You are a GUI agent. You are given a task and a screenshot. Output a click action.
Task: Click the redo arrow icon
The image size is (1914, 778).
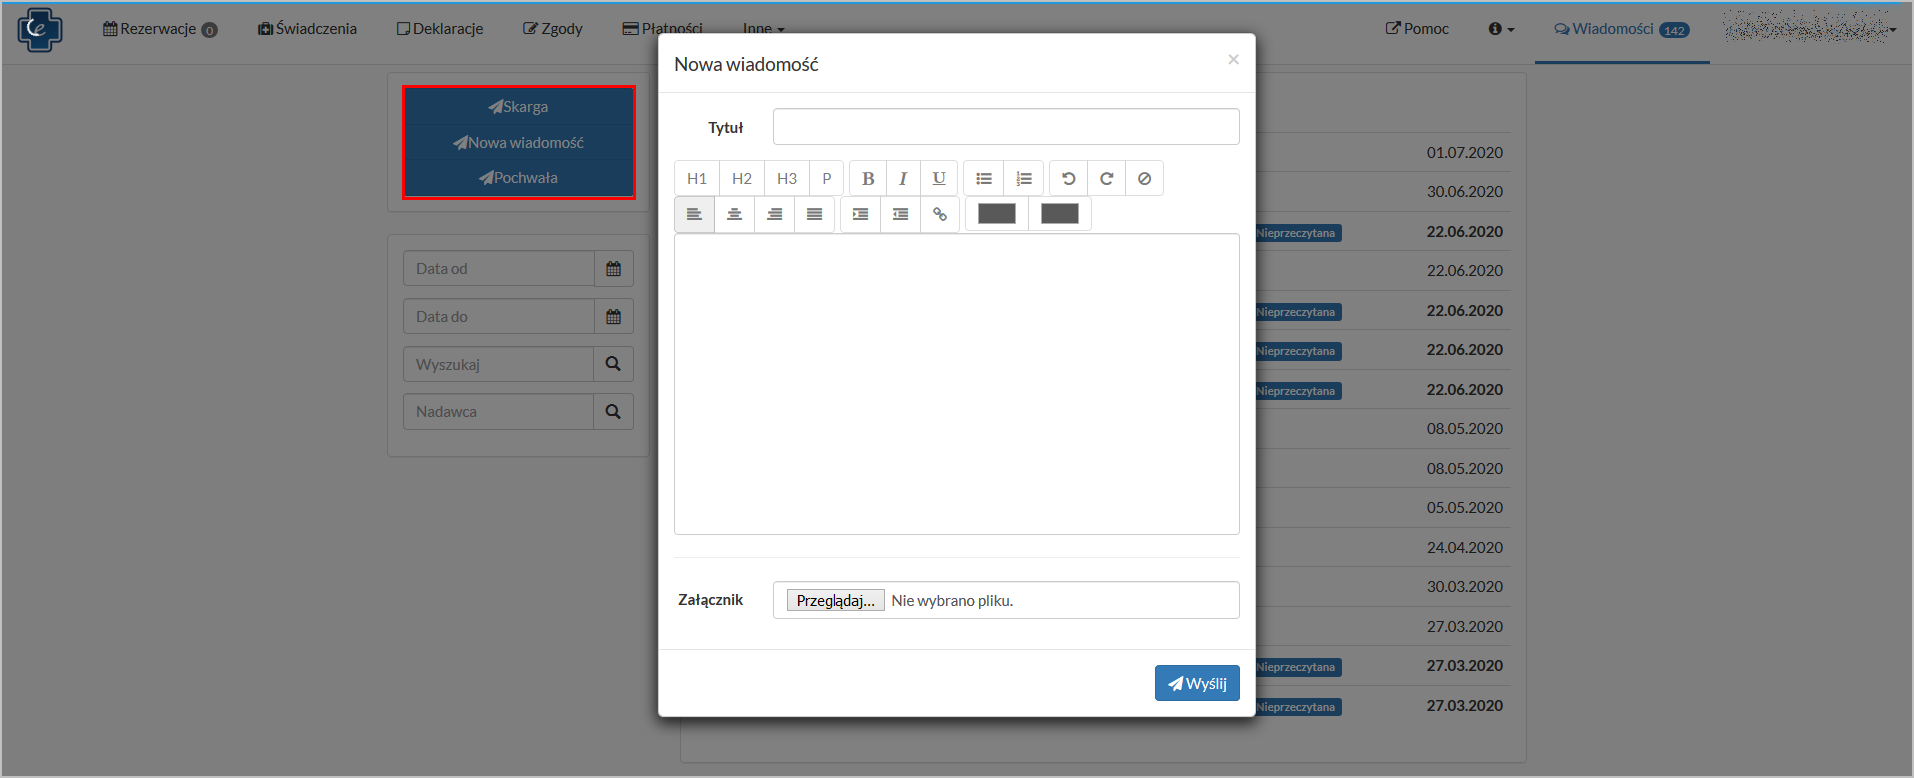pos(1106,179)
